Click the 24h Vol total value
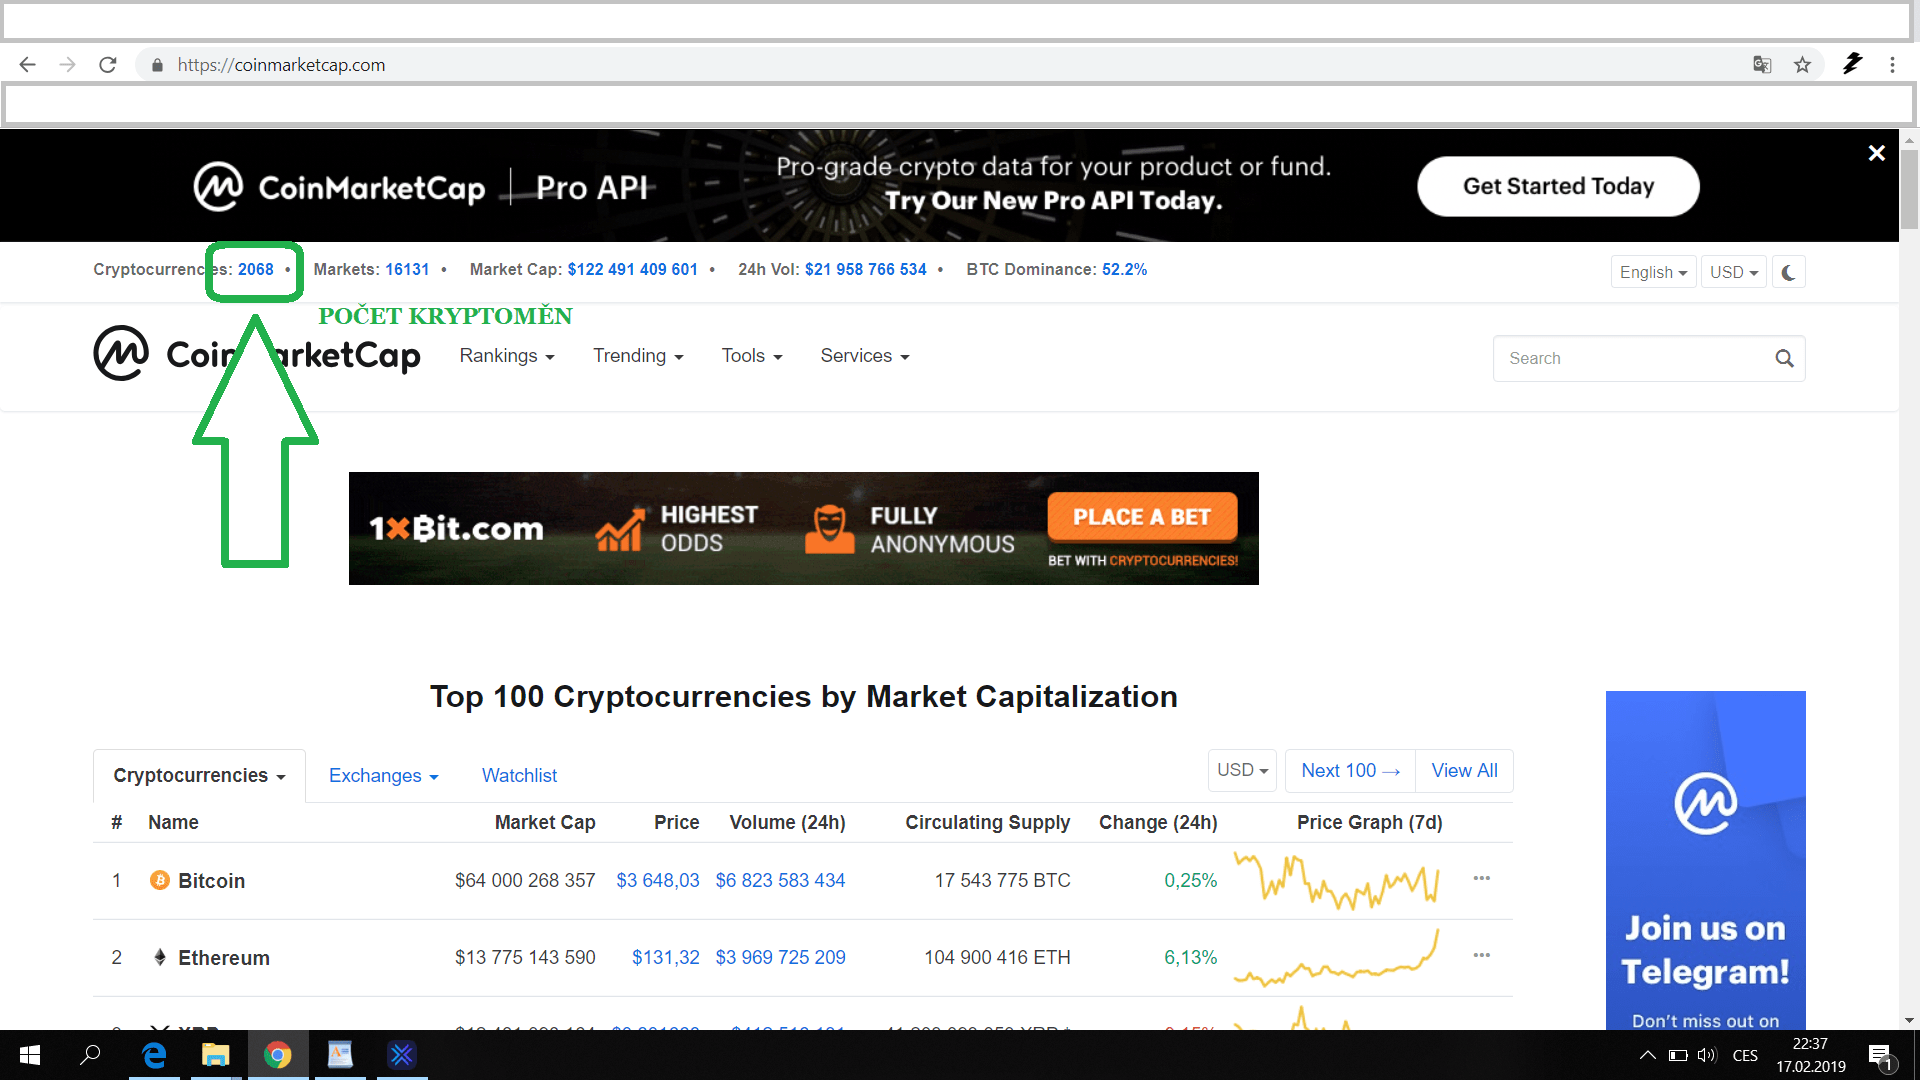Viewport: 1920px width, 1080px height. (865, 270)
